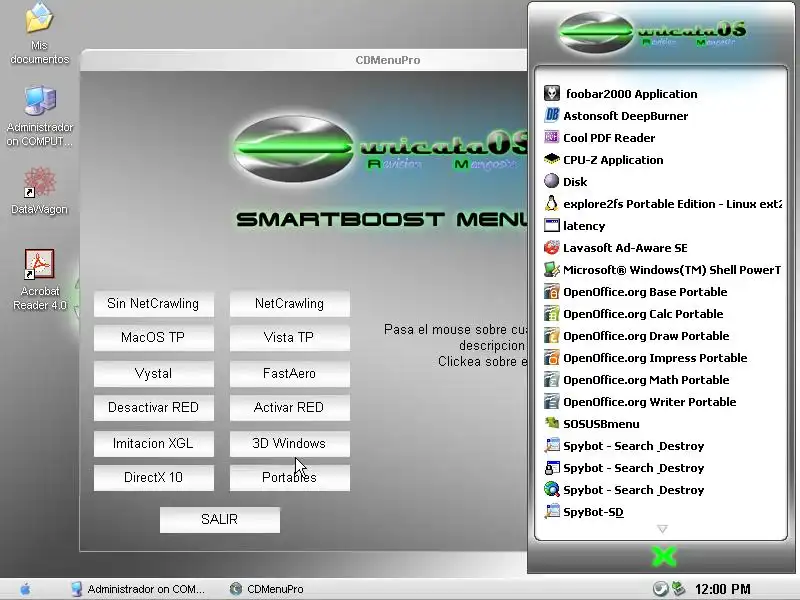
Task: Open Microsoft Windows Shell PowerToy icon
Action: coord(552,269)
